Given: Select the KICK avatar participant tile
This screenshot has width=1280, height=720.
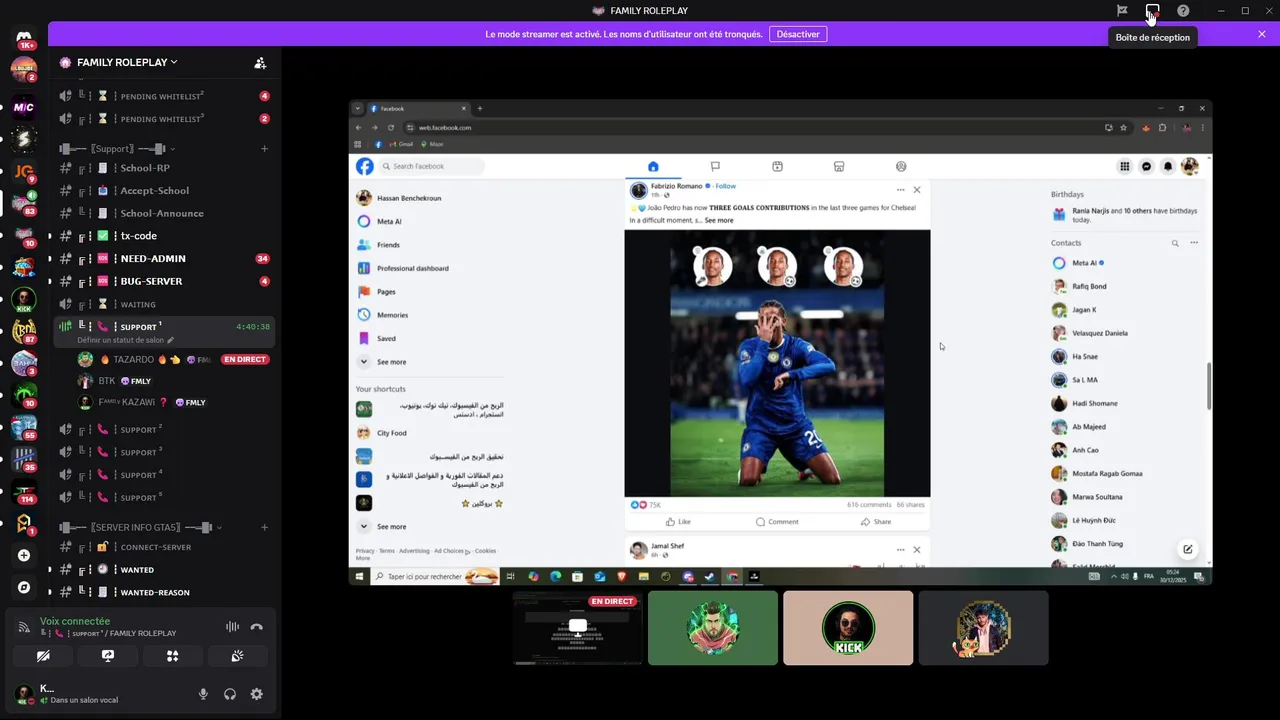Looking at the screenshot, I should (x=848, y=628).
